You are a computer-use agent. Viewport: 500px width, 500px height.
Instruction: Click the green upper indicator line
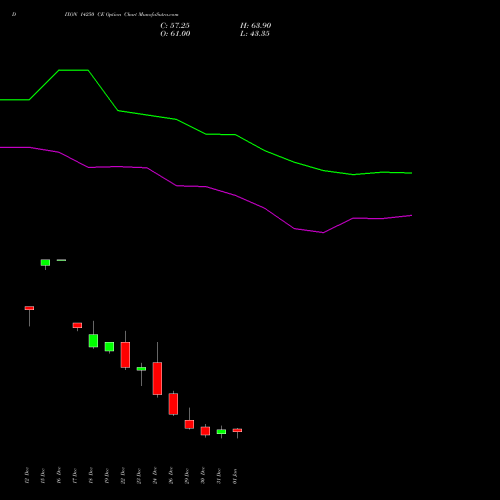click(206, 134)
